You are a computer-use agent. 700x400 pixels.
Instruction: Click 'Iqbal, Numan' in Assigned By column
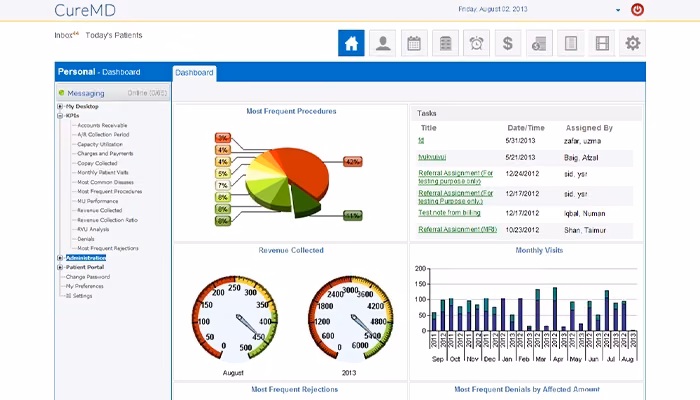(x=584, y=213)
